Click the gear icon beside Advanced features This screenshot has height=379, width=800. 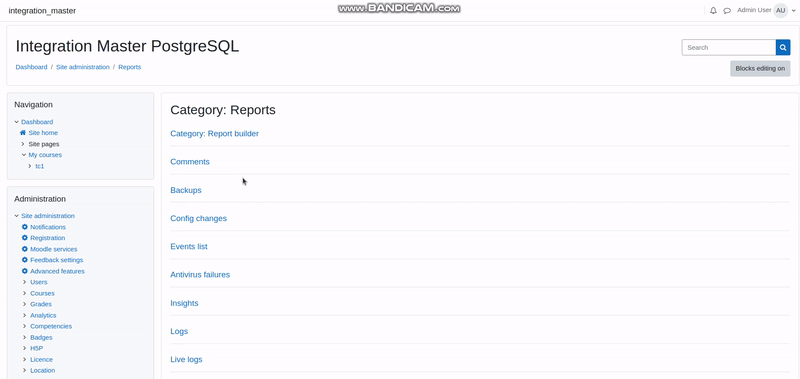point(24,271)
